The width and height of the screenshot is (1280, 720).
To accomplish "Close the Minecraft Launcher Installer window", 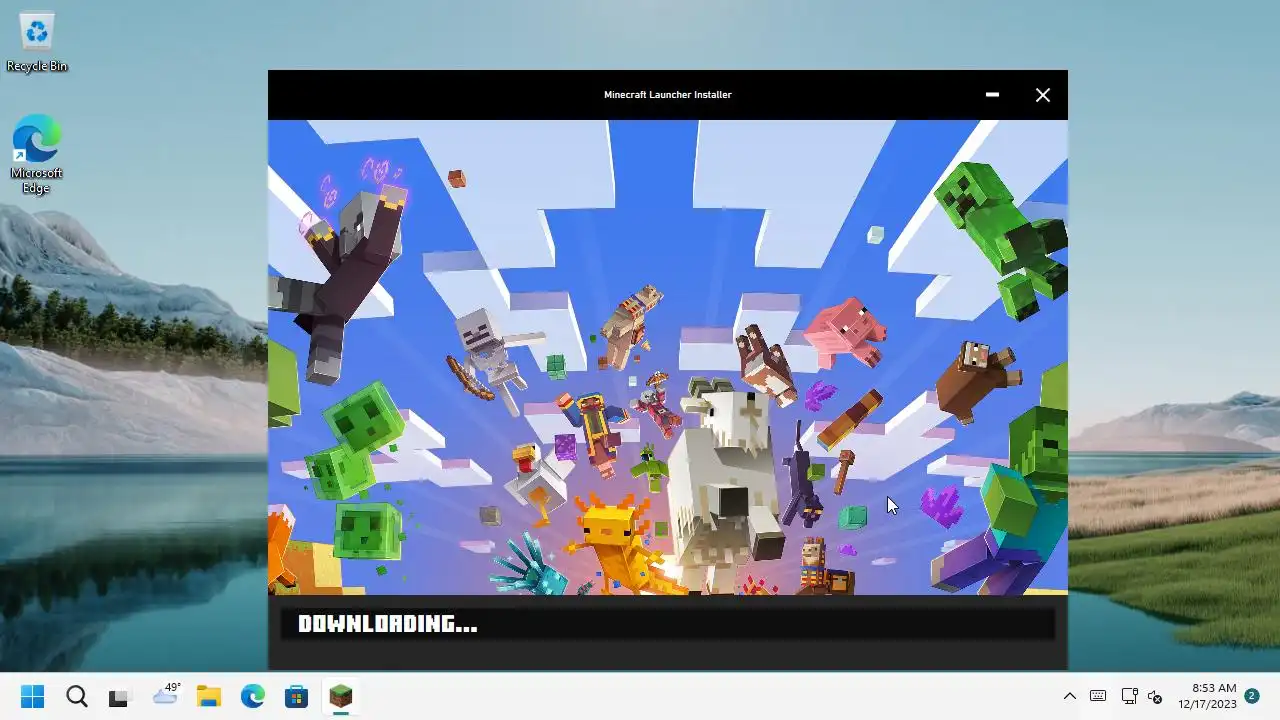I will coord(1042,95).
